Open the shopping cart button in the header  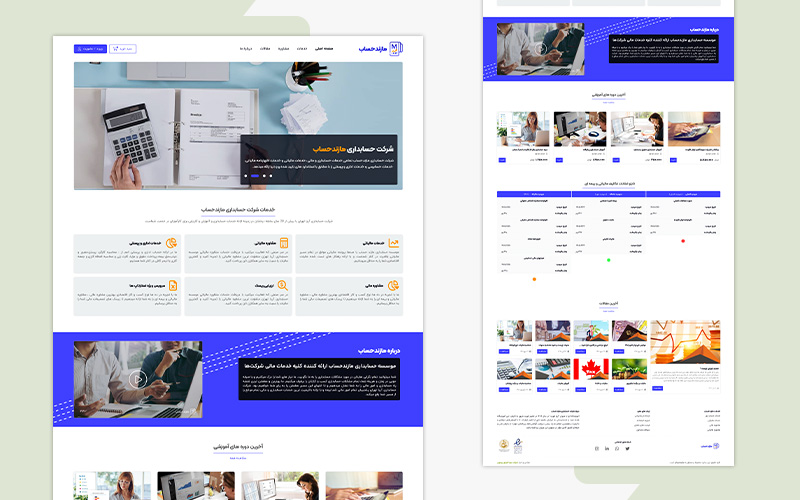click(122, 49)
